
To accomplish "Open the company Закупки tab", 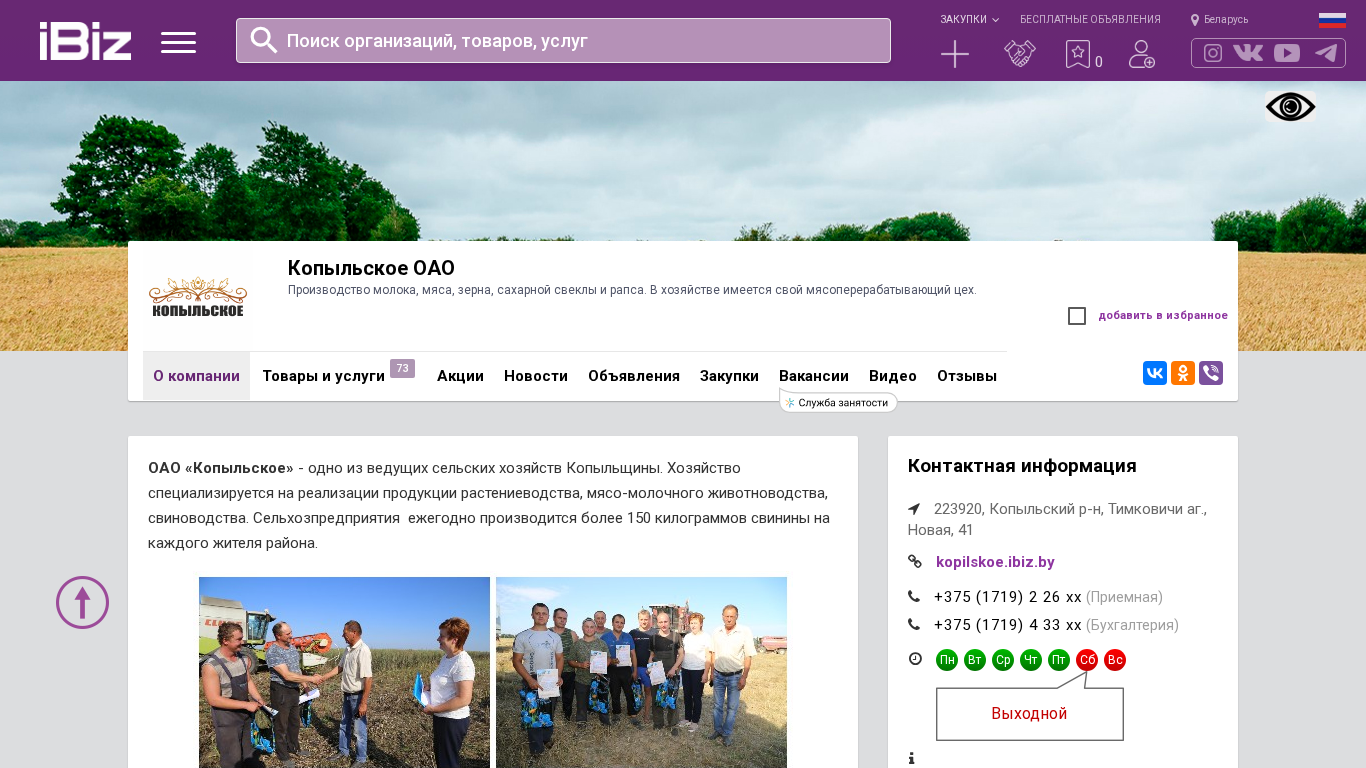I will click(729, 376).
